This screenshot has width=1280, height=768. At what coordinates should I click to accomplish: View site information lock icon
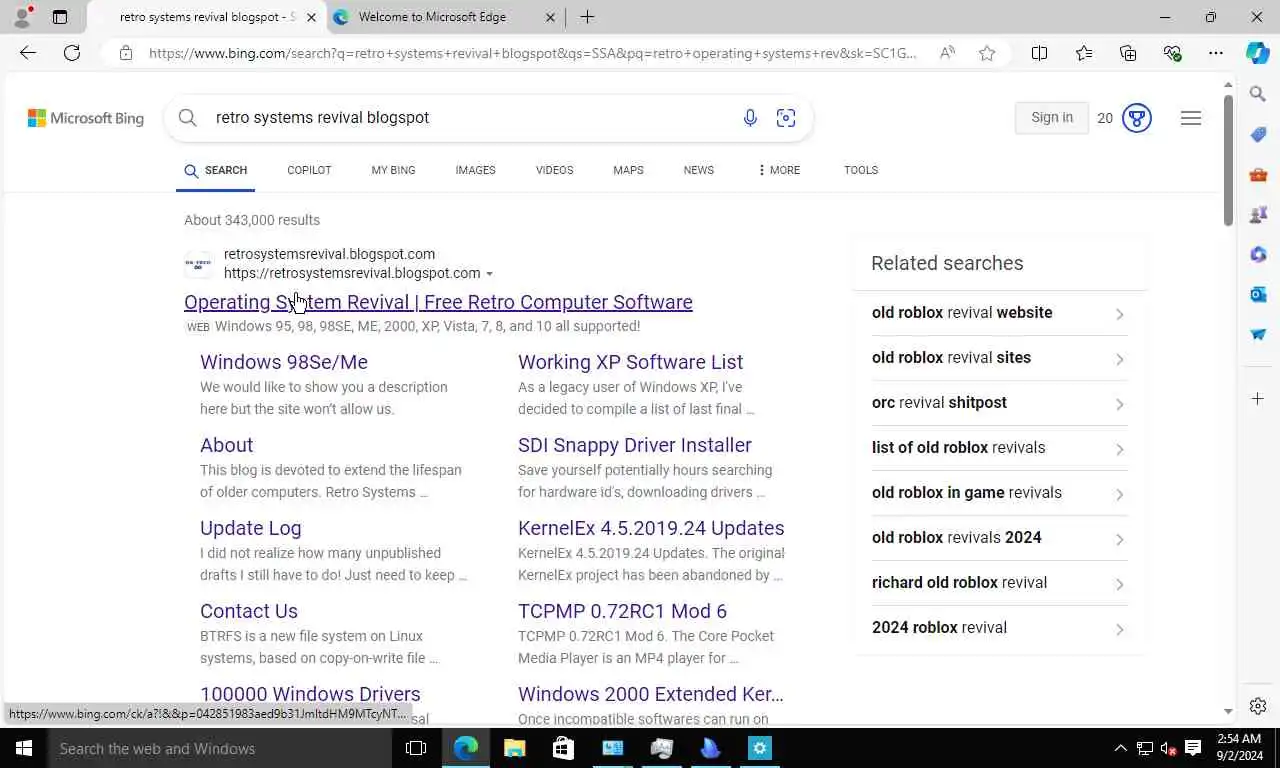coord(126,53)
